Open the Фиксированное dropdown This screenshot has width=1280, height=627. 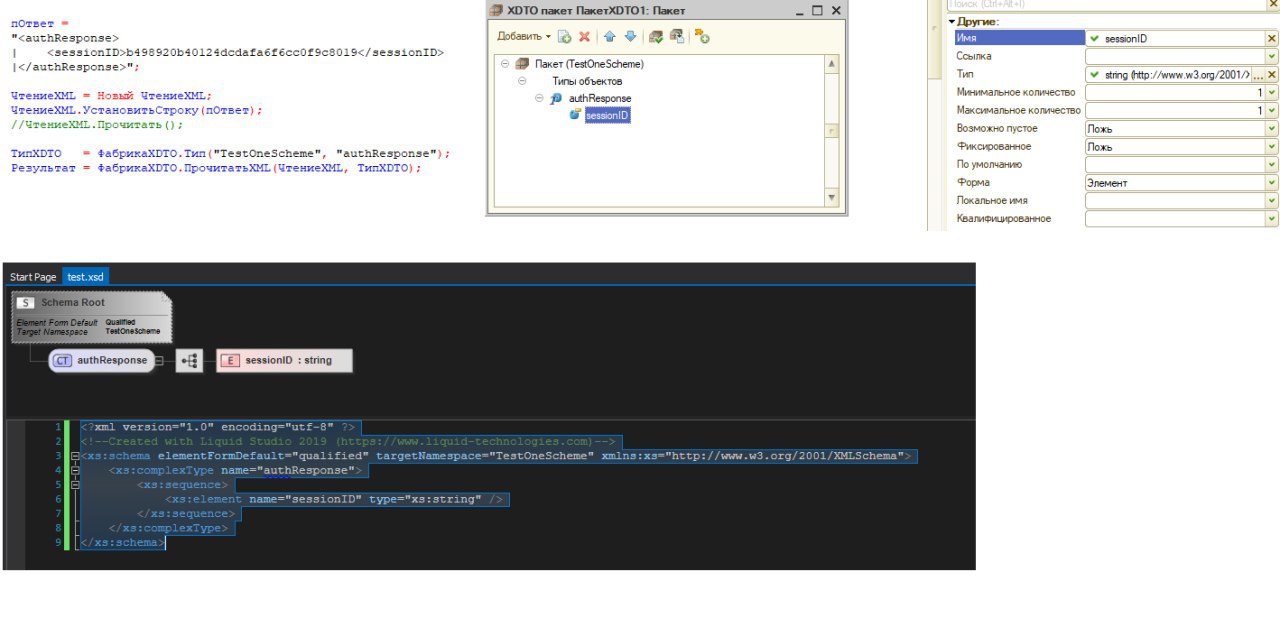coord(1272,146)
